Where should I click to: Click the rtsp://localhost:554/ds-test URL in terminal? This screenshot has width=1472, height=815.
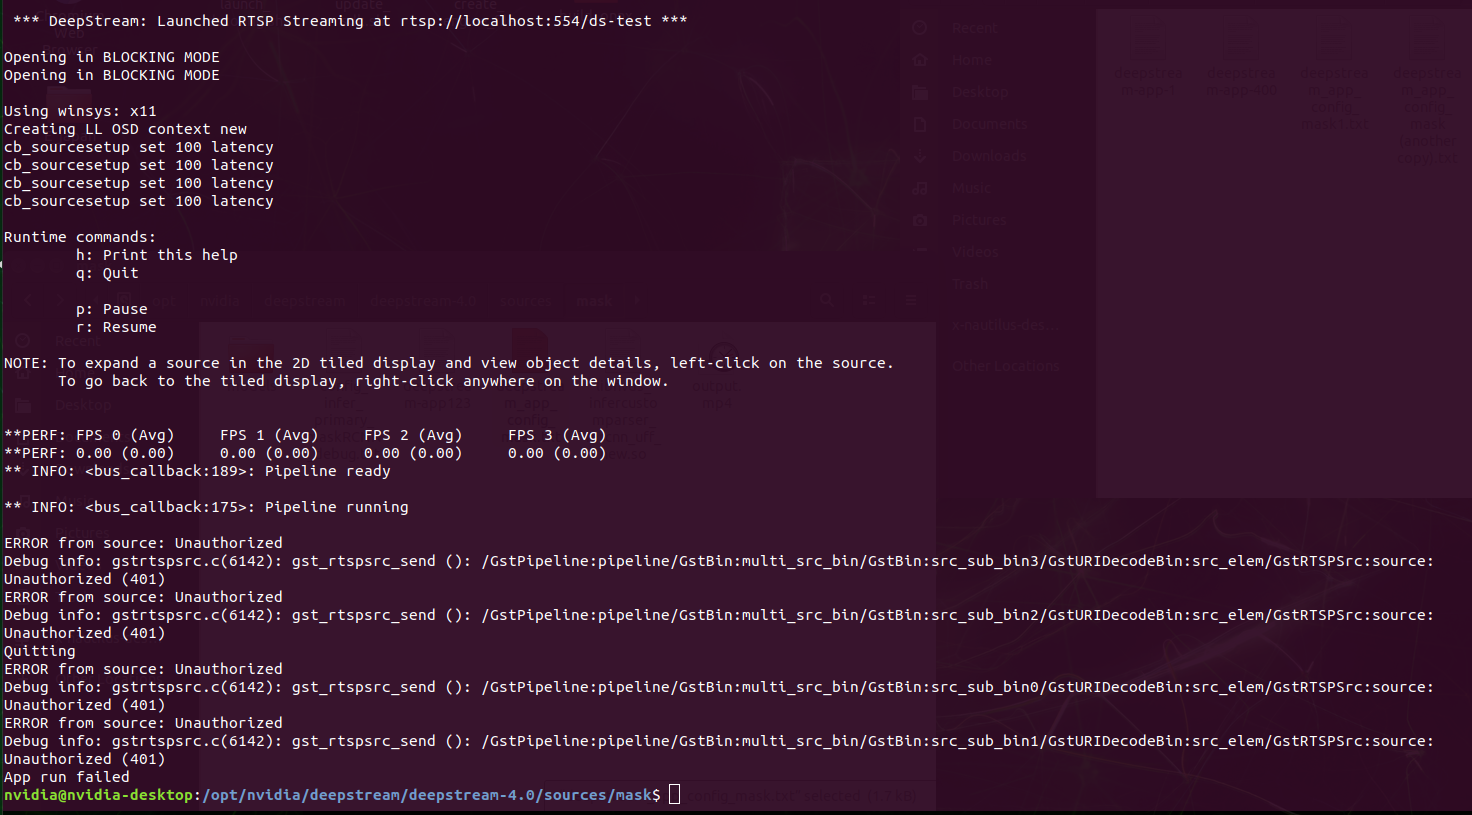(526, 21)
